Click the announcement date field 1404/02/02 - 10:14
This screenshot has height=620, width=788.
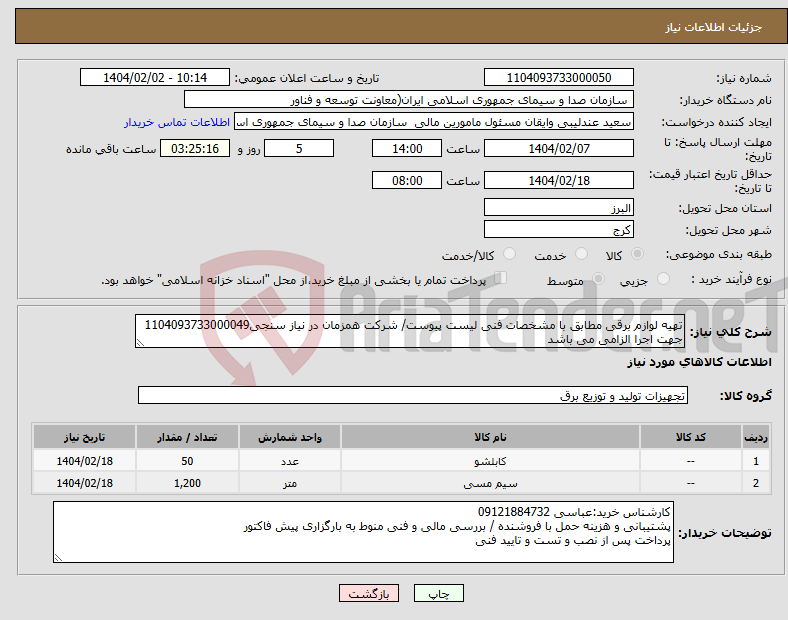pos(155,77)
